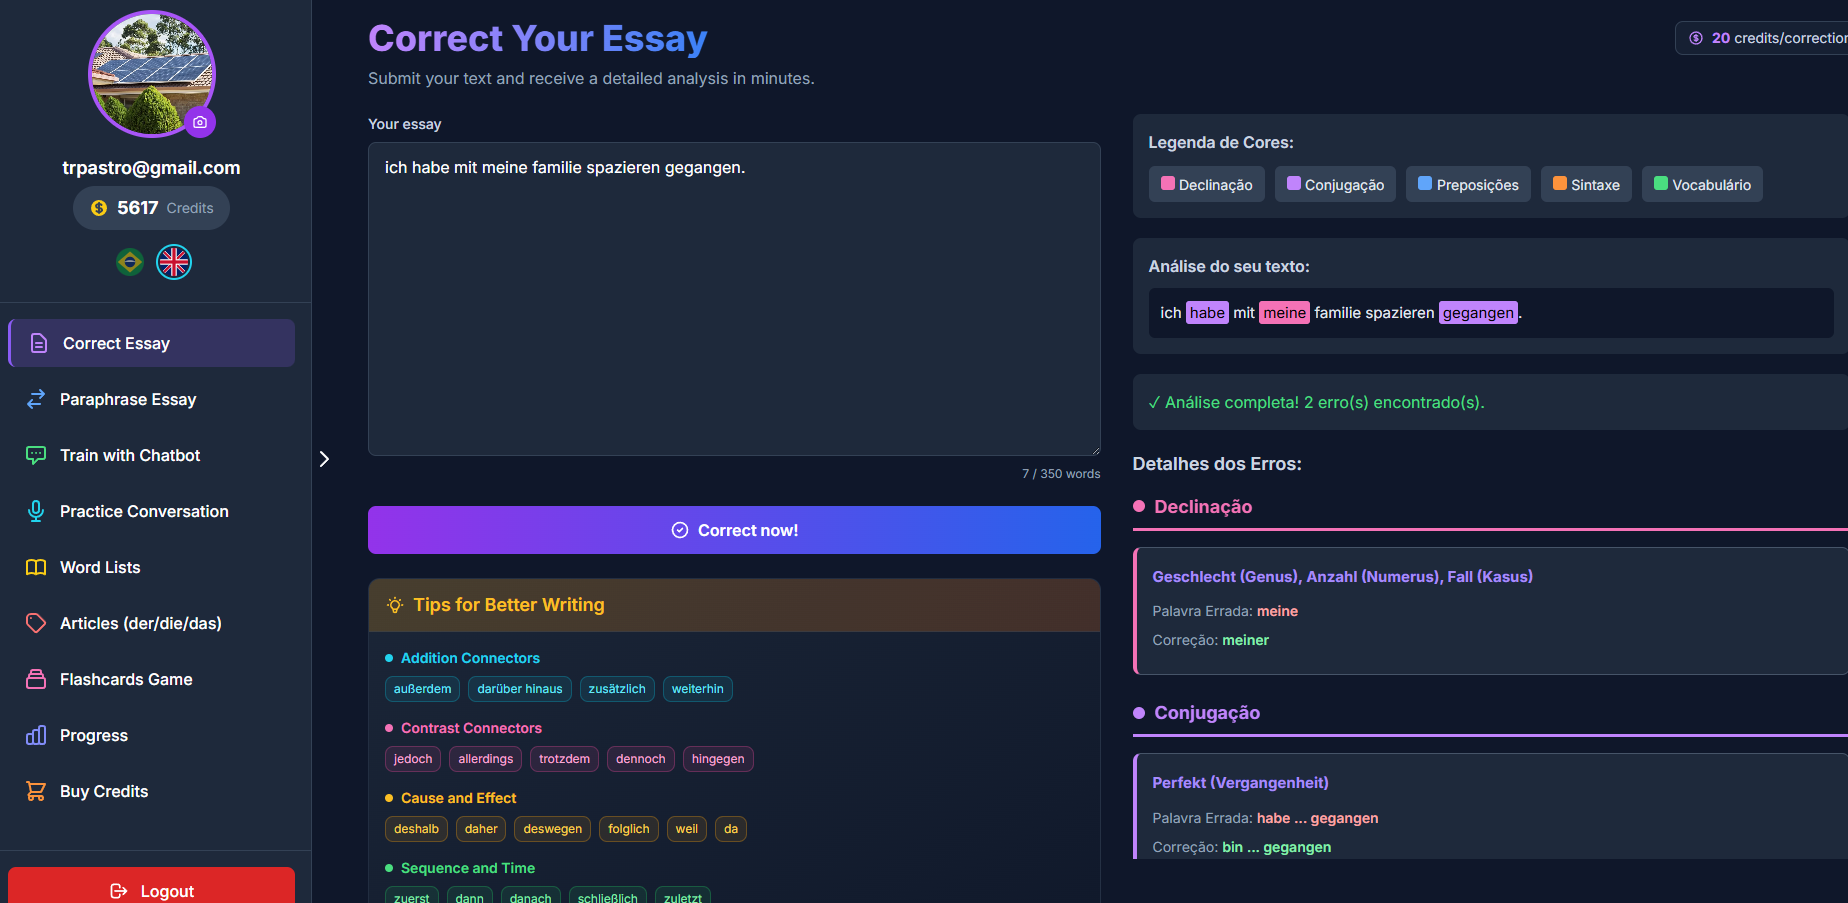Image resolution: width=1848 pixels, height=903 pixels.
Task: Log out using the red Logout button
Action: [x=151, y=890]
